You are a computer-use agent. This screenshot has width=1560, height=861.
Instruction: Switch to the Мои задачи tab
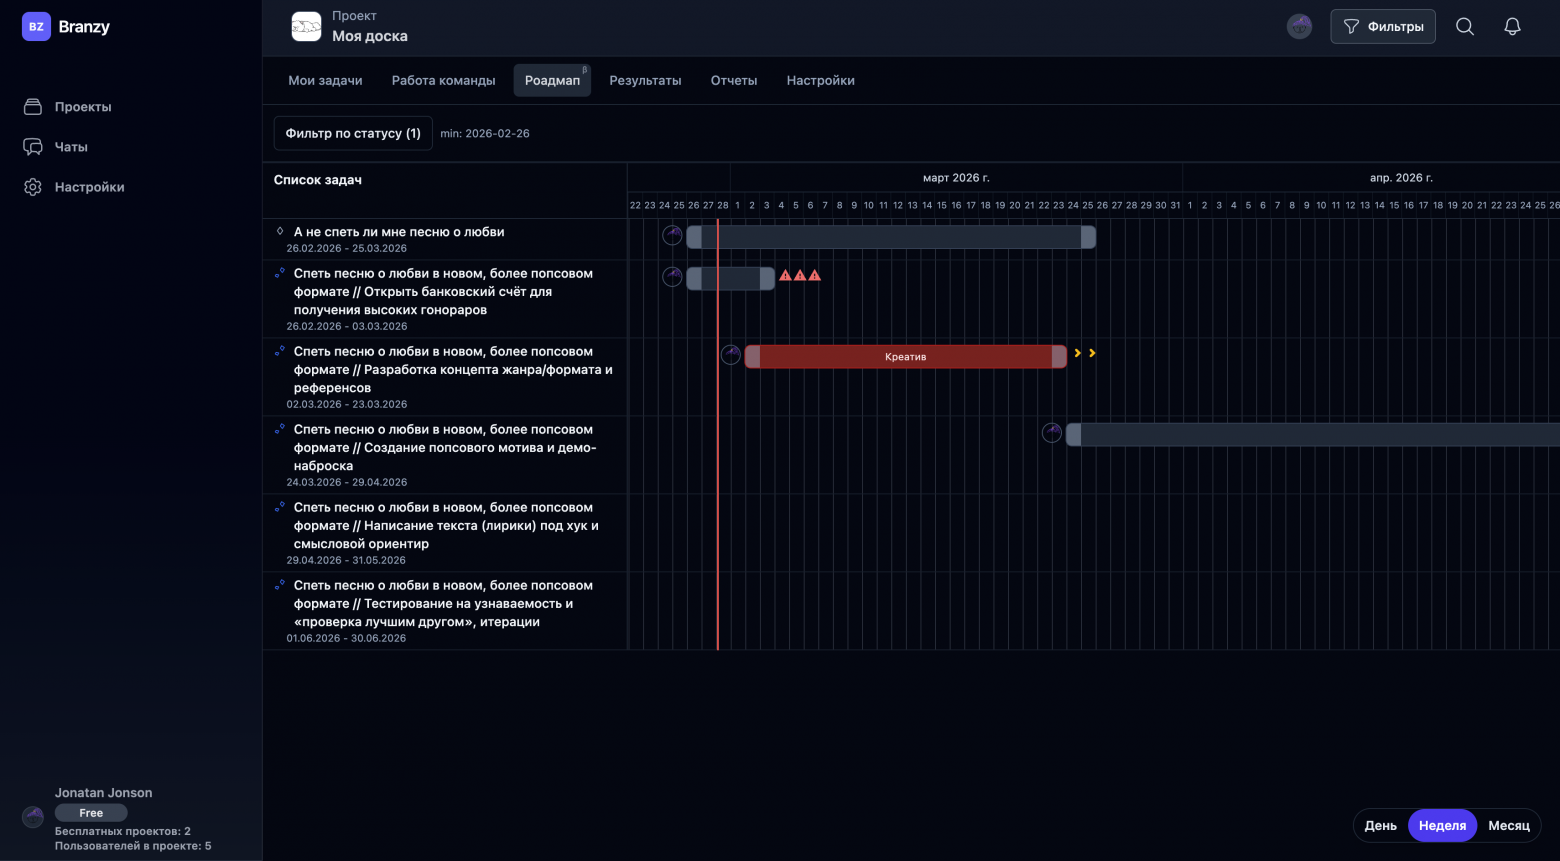pos(325,80)
